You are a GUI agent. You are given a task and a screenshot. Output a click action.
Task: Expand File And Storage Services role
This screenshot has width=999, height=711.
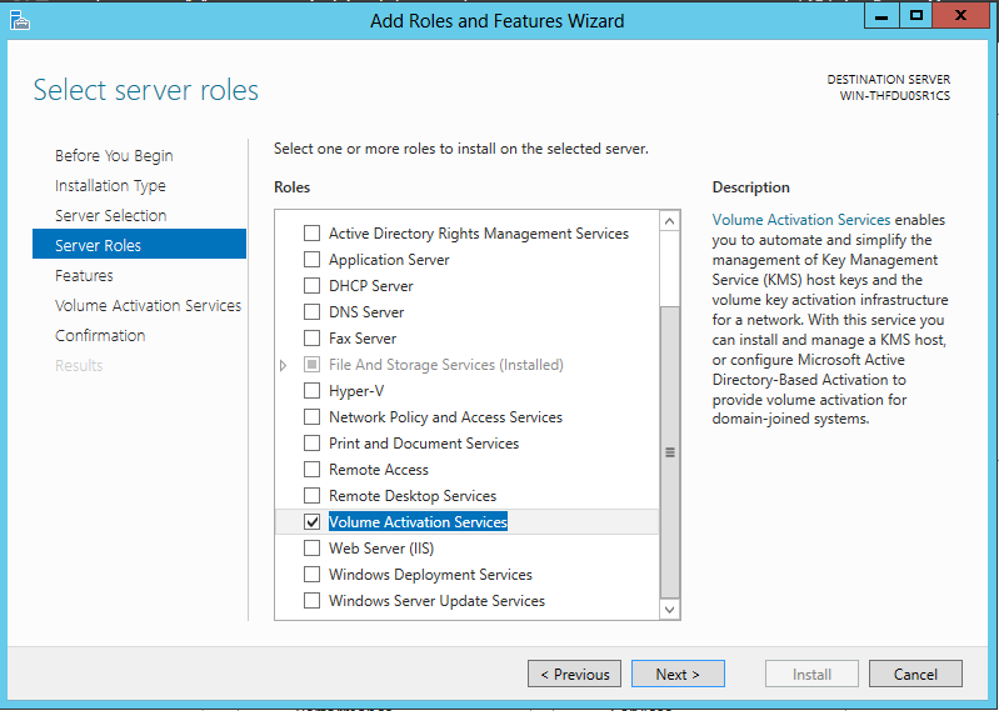click(x=284, y=365)
